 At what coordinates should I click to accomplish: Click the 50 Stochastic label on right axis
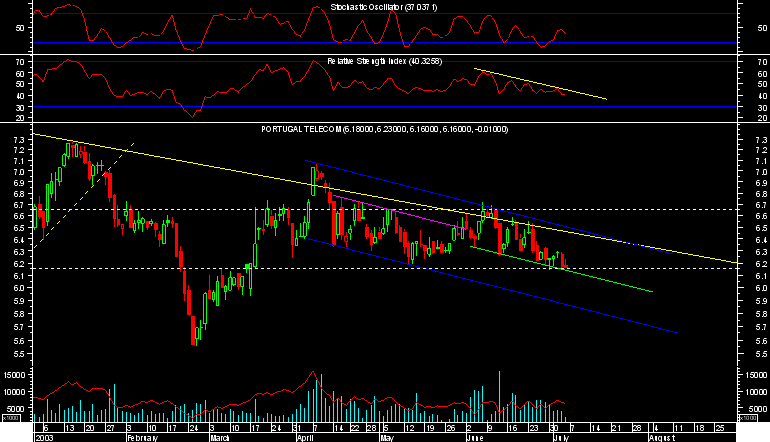coord(763,28)
